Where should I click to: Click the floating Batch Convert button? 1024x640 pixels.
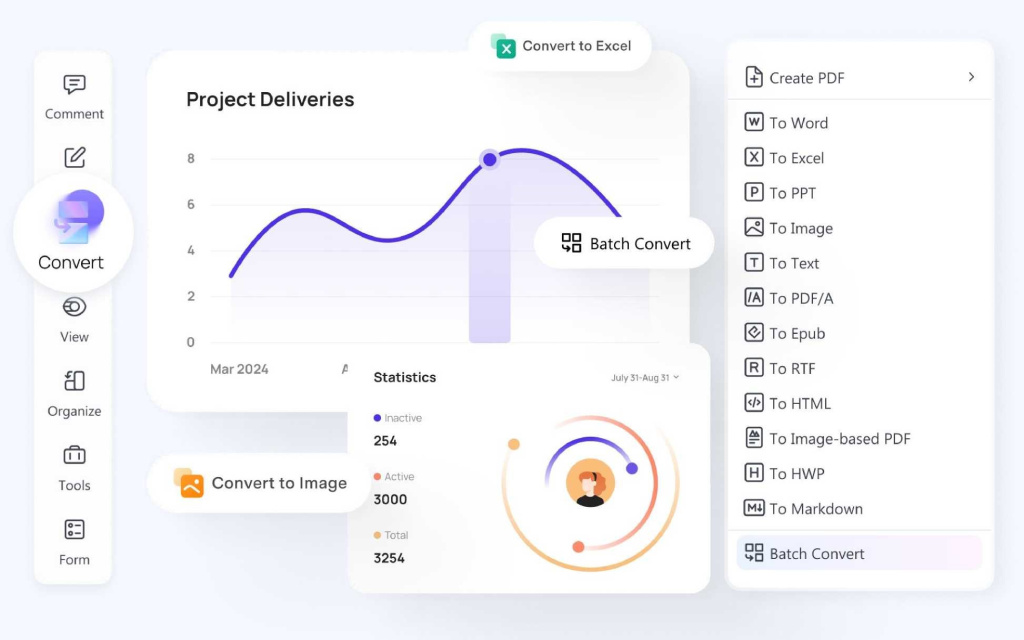click(x=624, y=244)
